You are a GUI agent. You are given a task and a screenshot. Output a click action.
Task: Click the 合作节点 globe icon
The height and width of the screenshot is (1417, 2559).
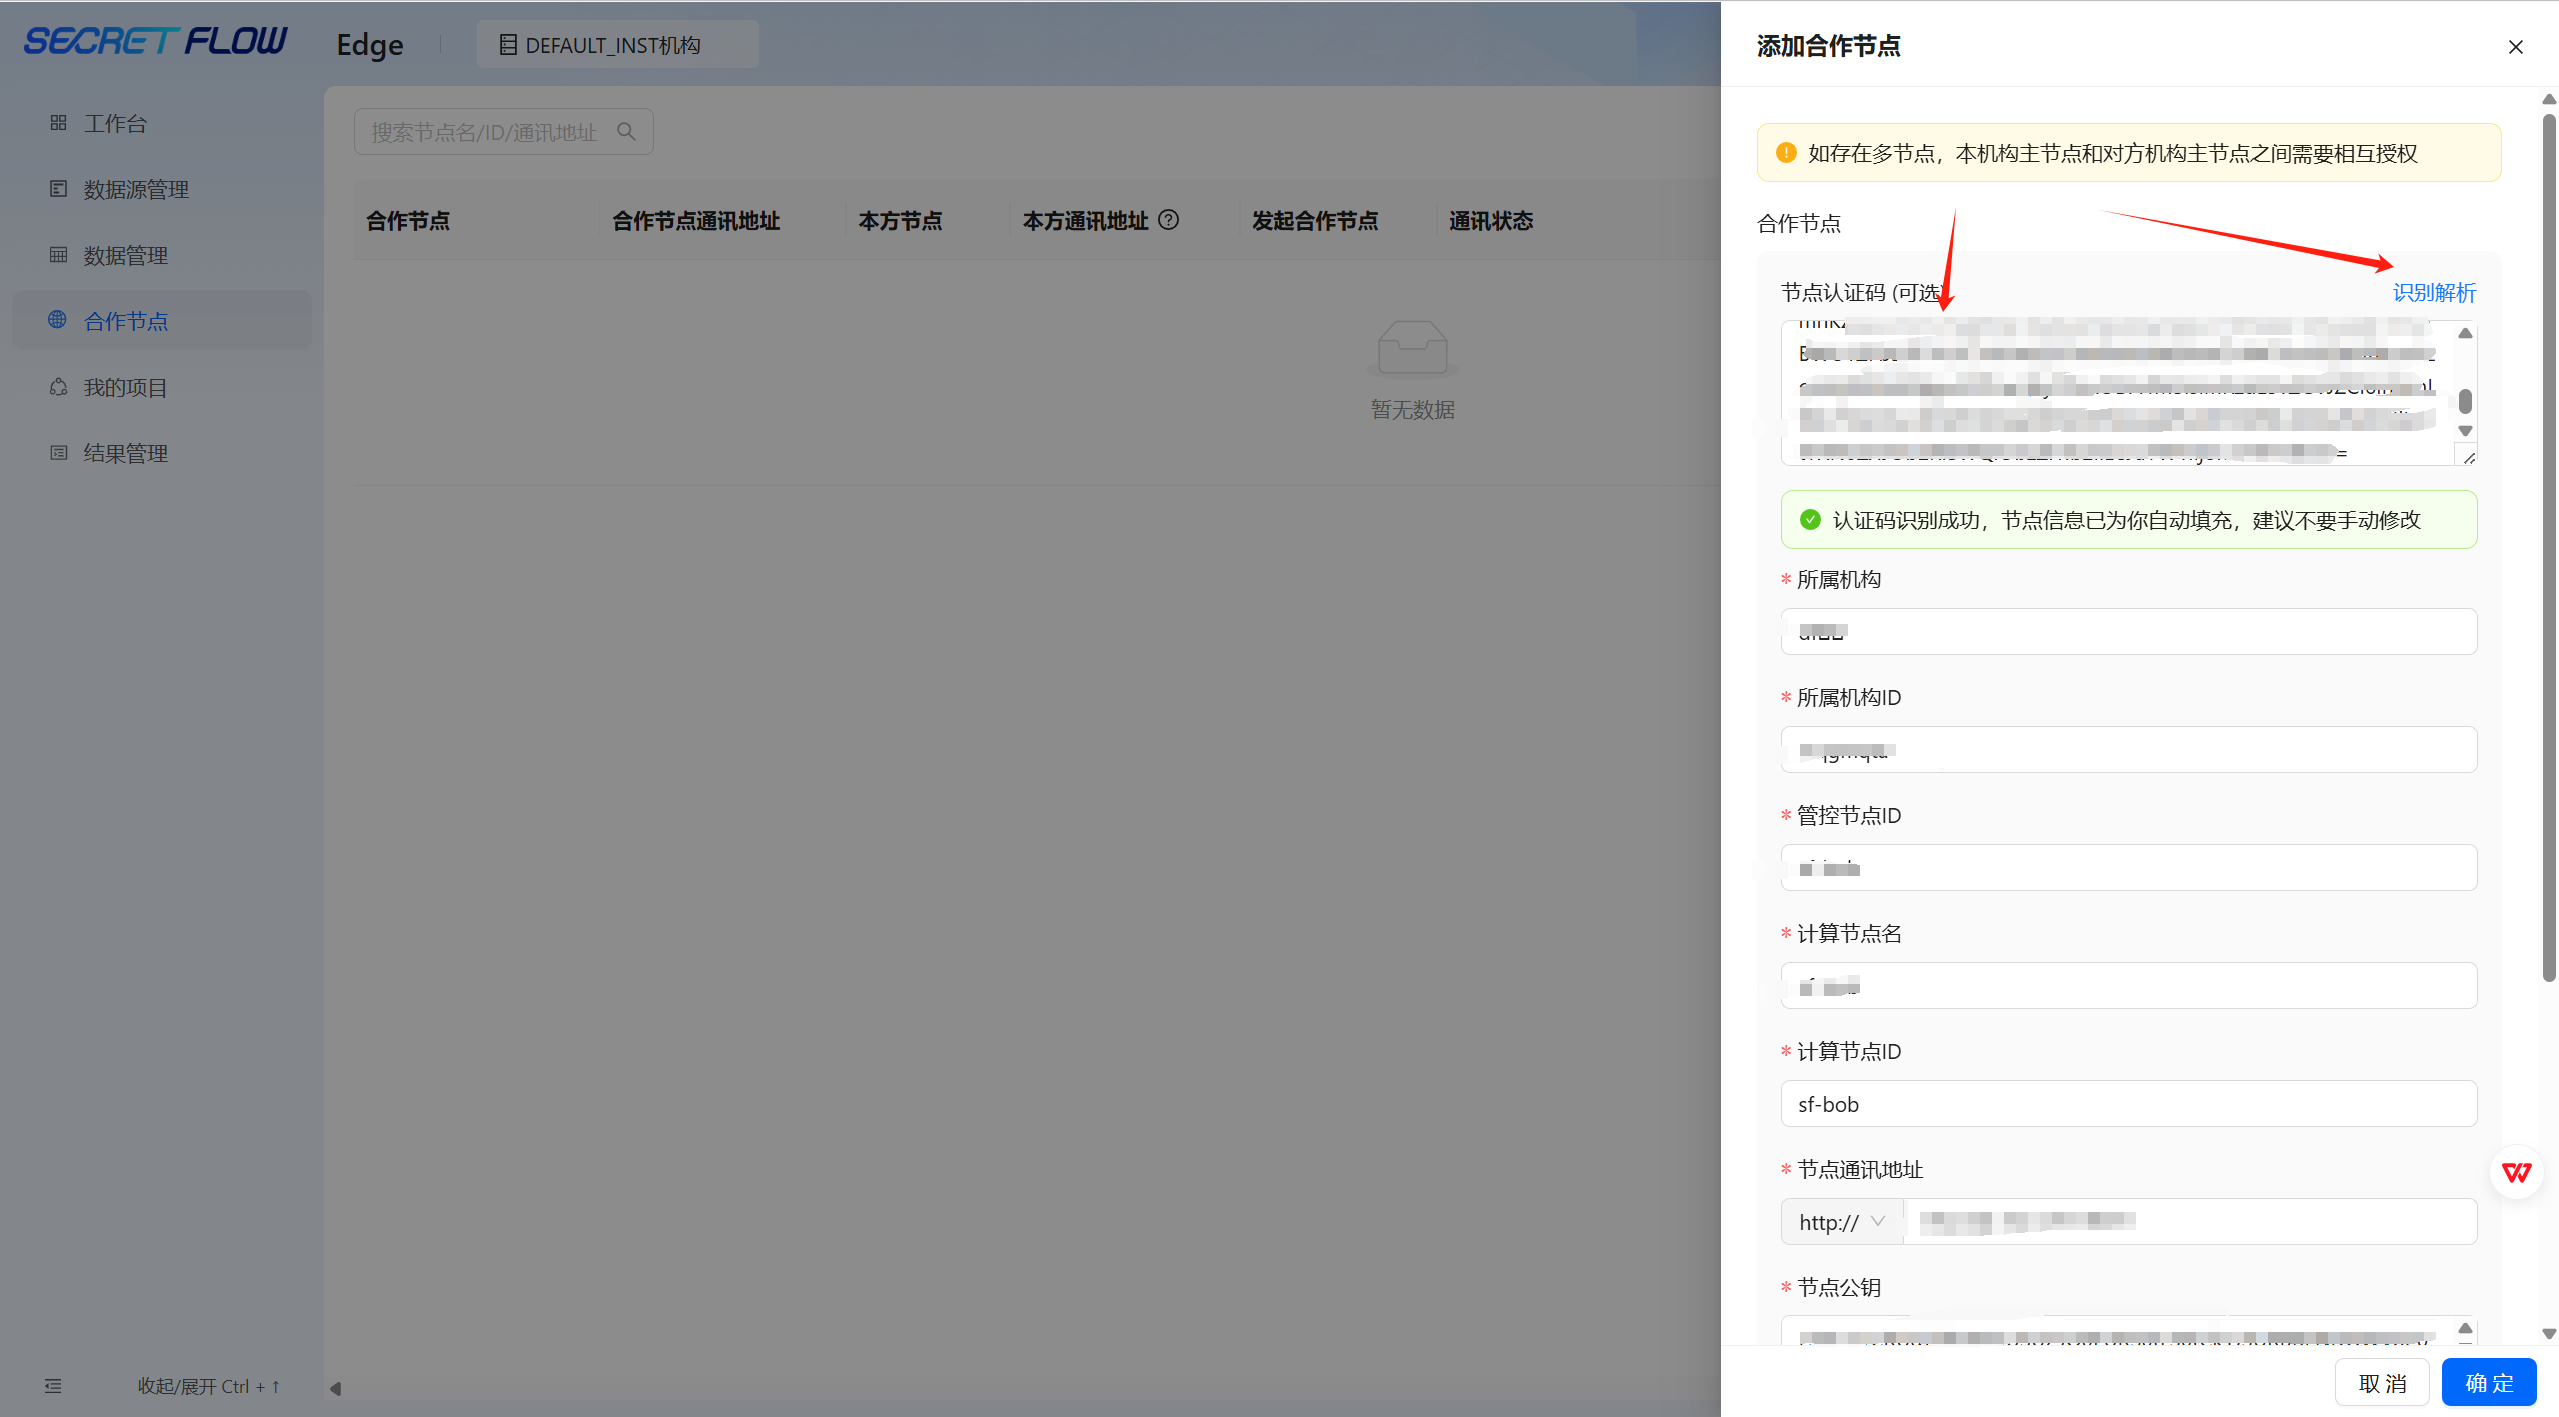pos(57,319)
